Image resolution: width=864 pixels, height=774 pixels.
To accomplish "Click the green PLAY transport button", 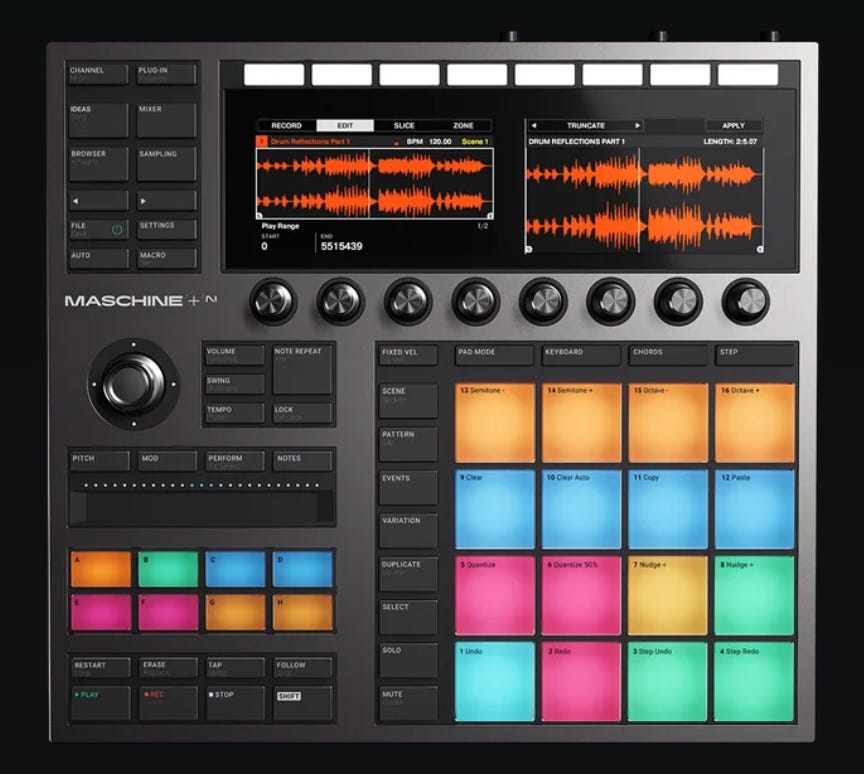I will [x=100, y=702].
